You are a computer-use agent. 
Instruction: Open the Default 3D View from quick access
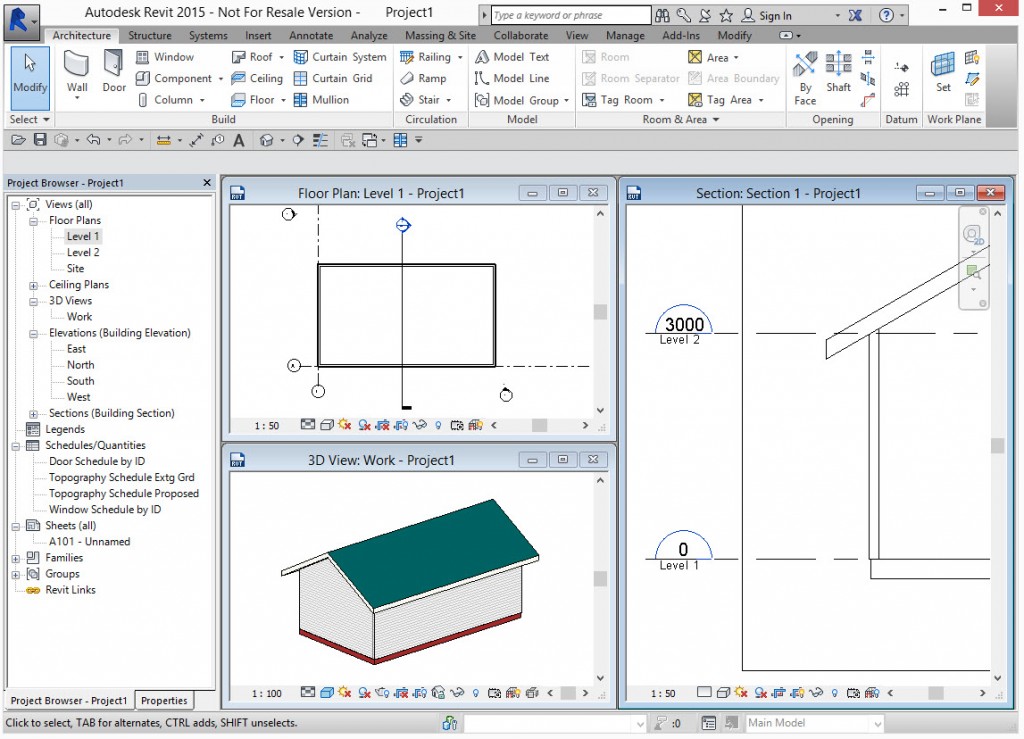point(264,140)
